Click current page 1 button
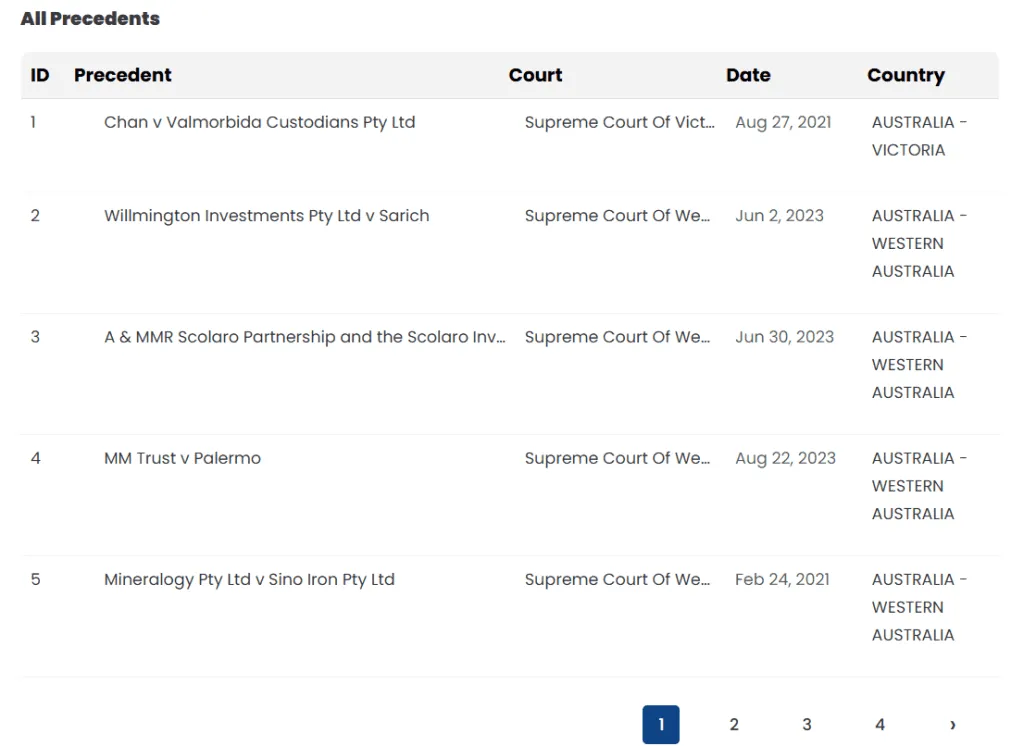This screenshot has width=1024, height=746. tap(661, 724)
